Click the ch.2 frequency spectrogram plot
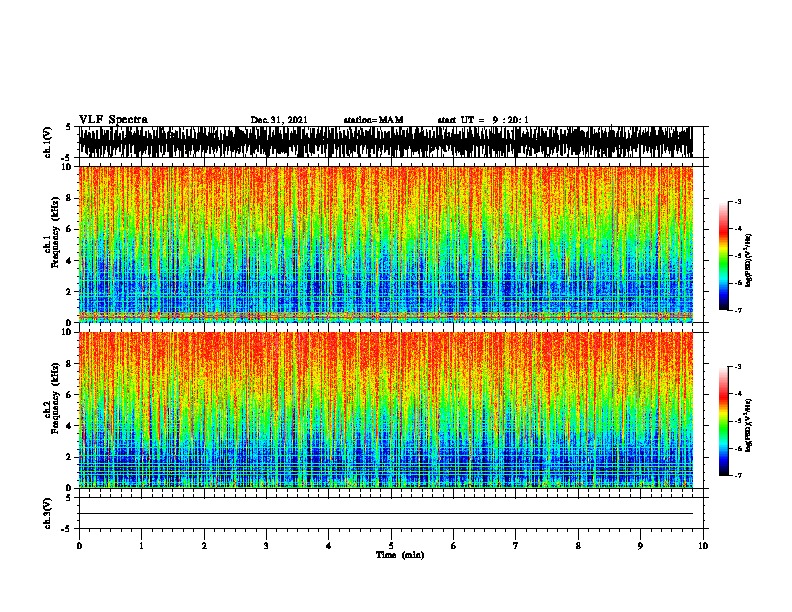The width and height of the screenshot is (792, 612). coord(385,410)
